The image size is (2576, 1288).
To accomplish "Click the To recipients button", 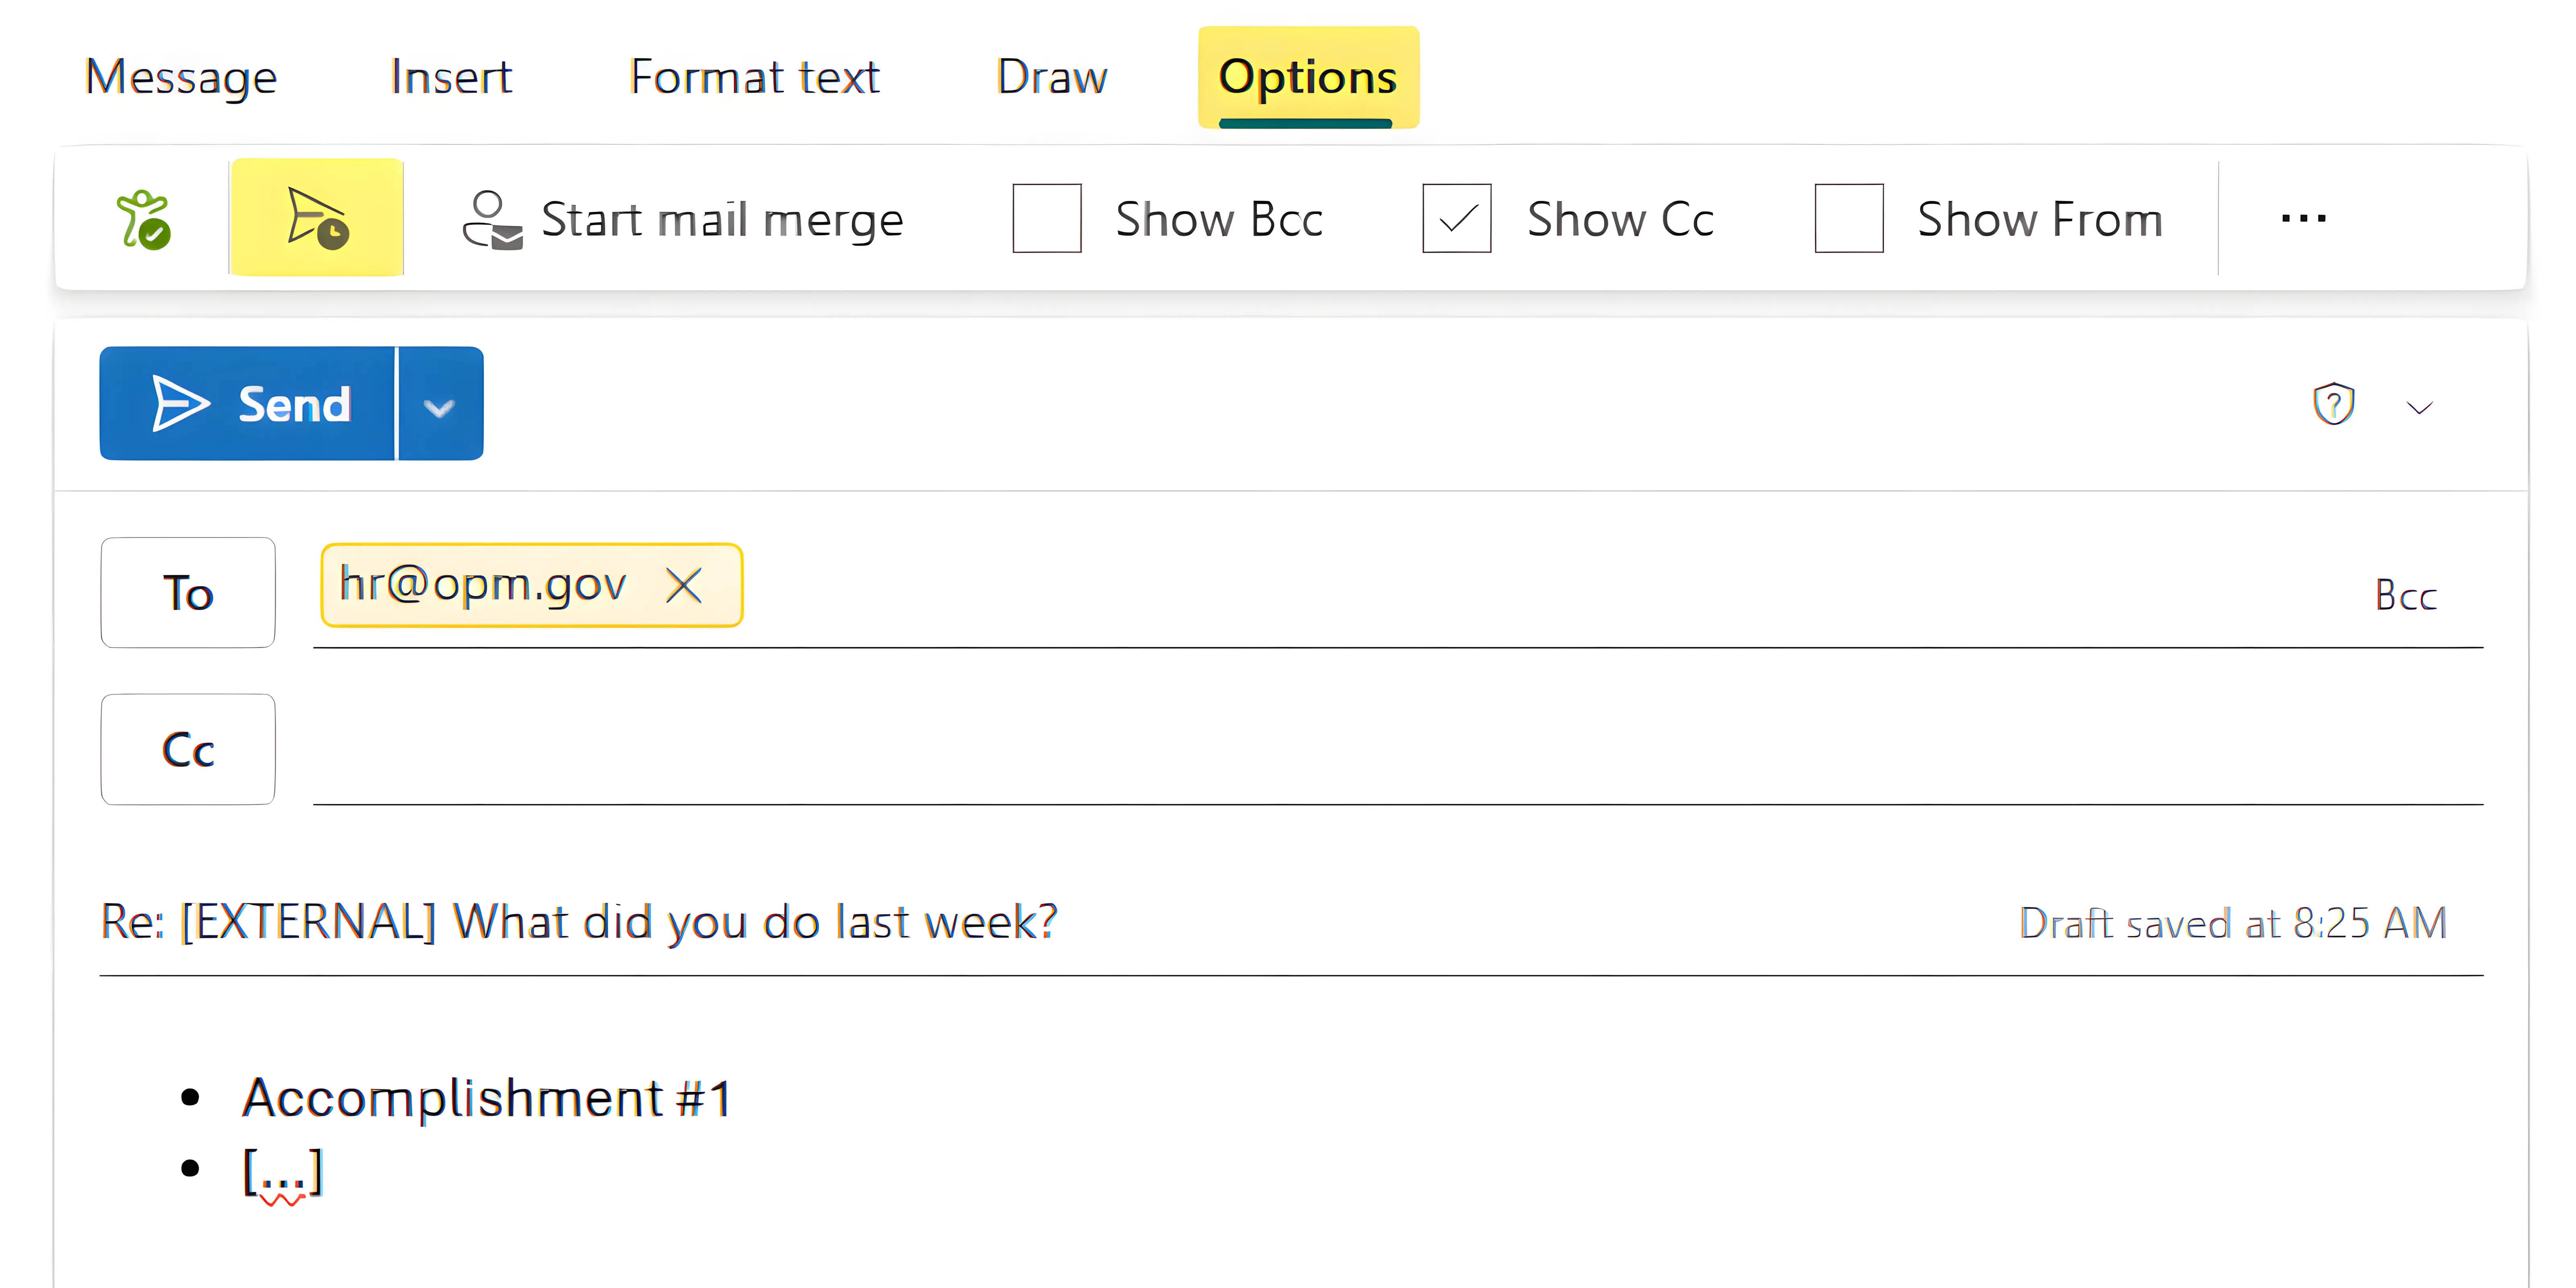I will click(188, 593).
